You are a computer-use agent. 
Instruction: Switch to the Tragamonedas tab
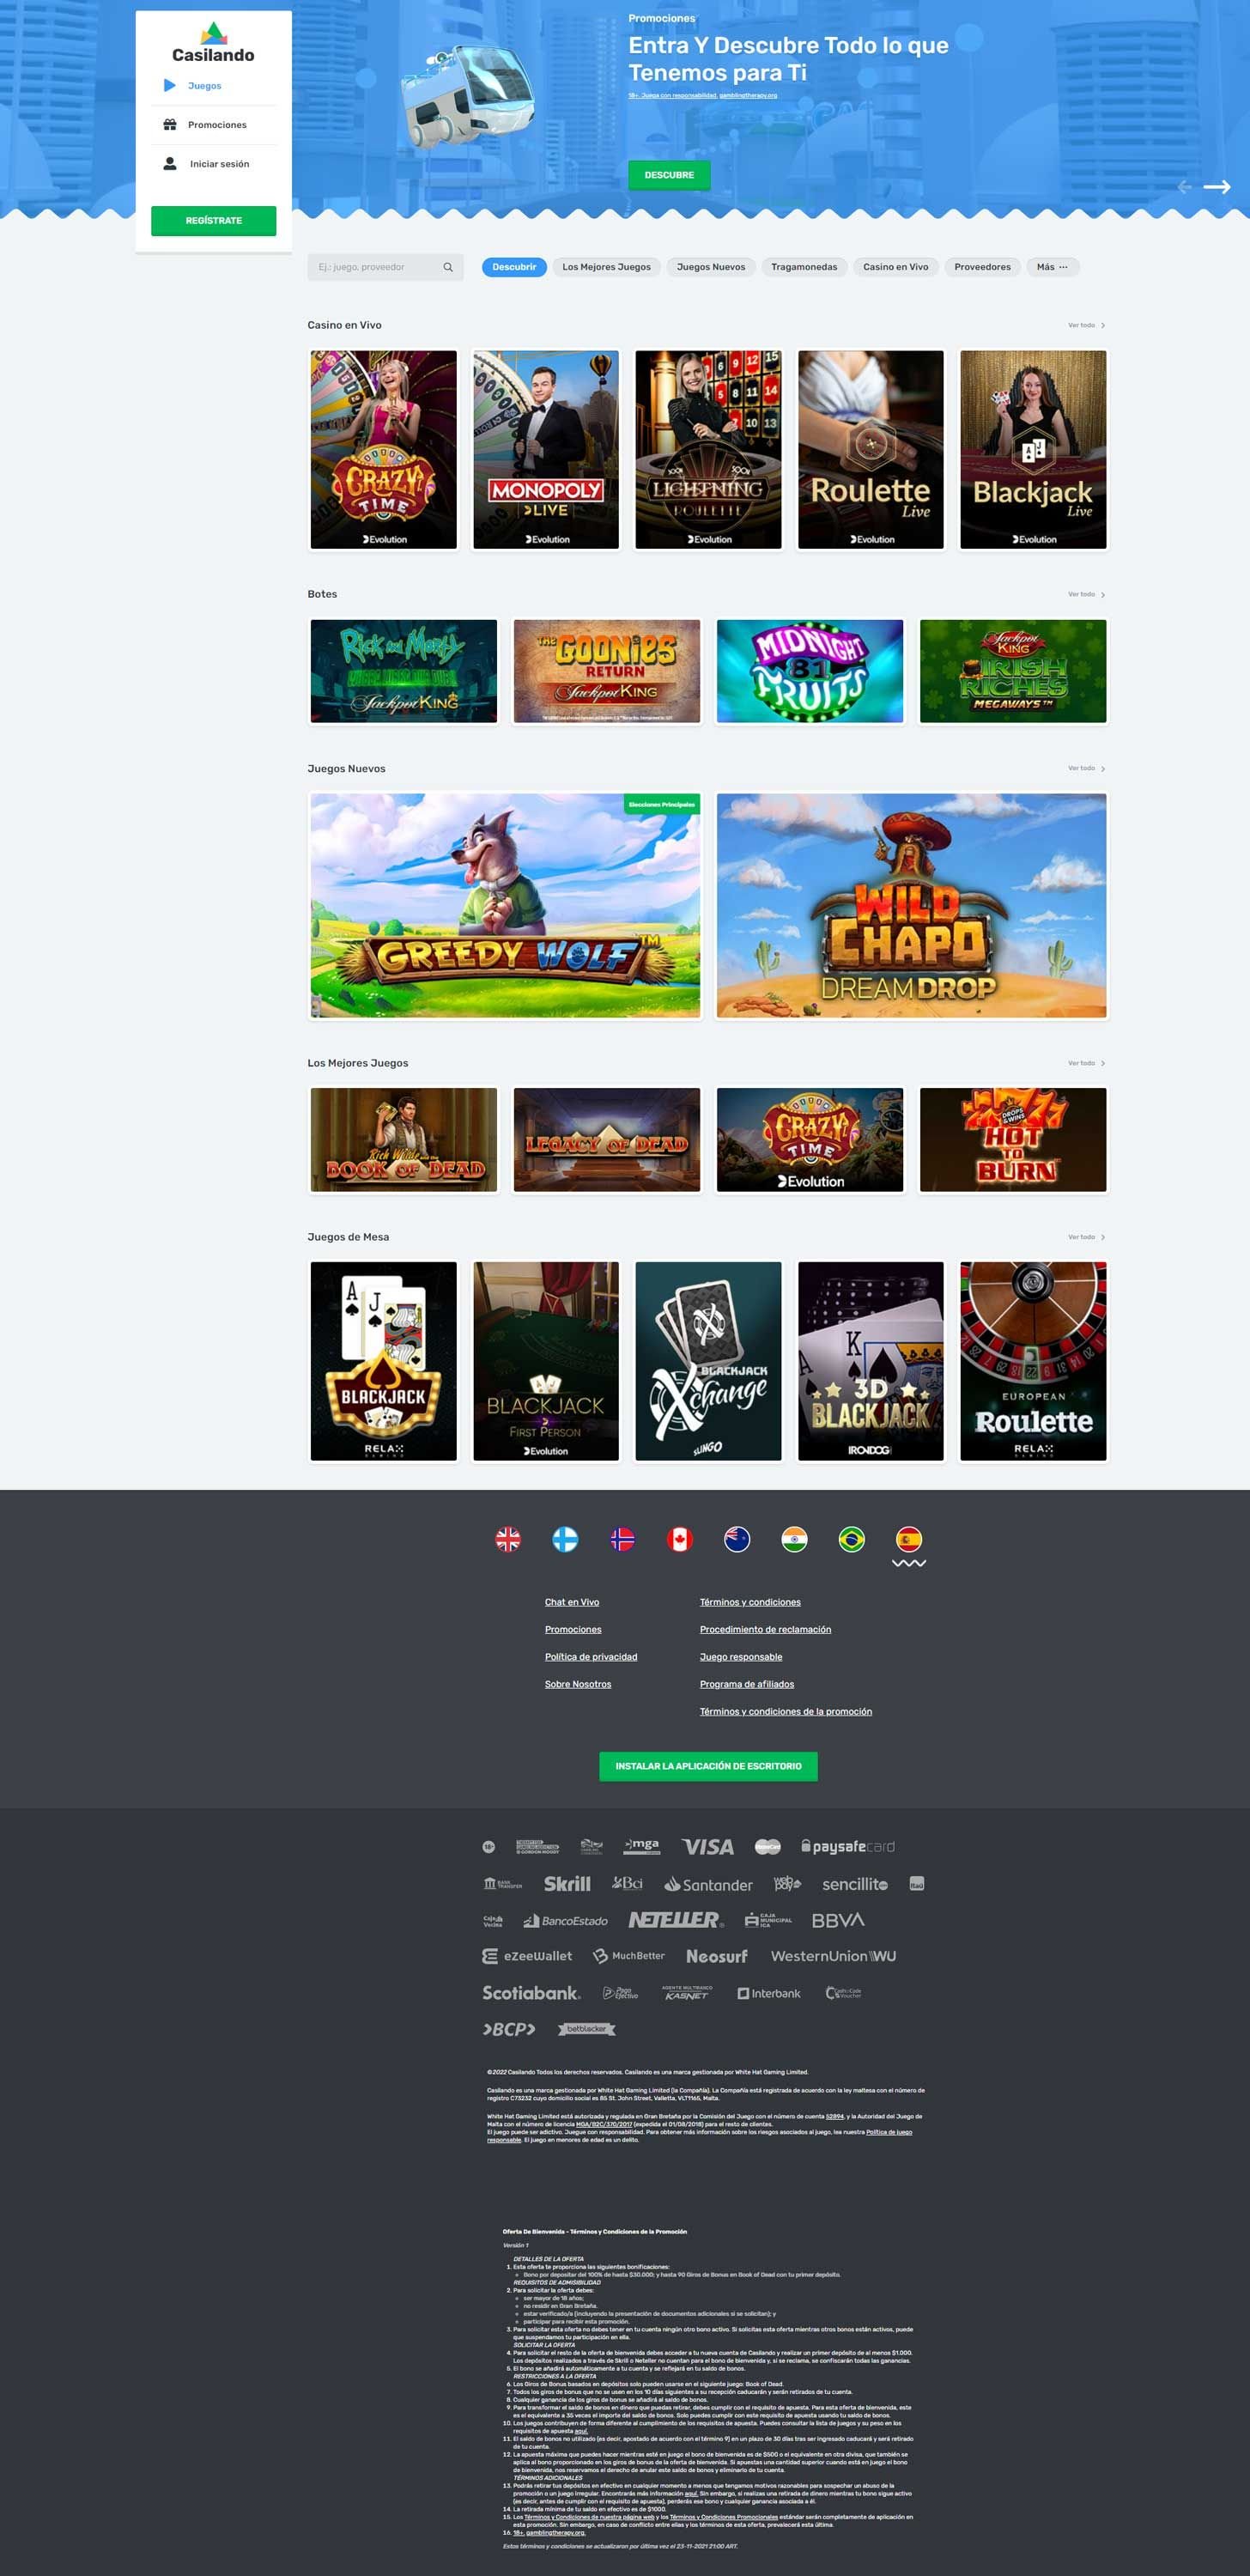click(804, 267)
